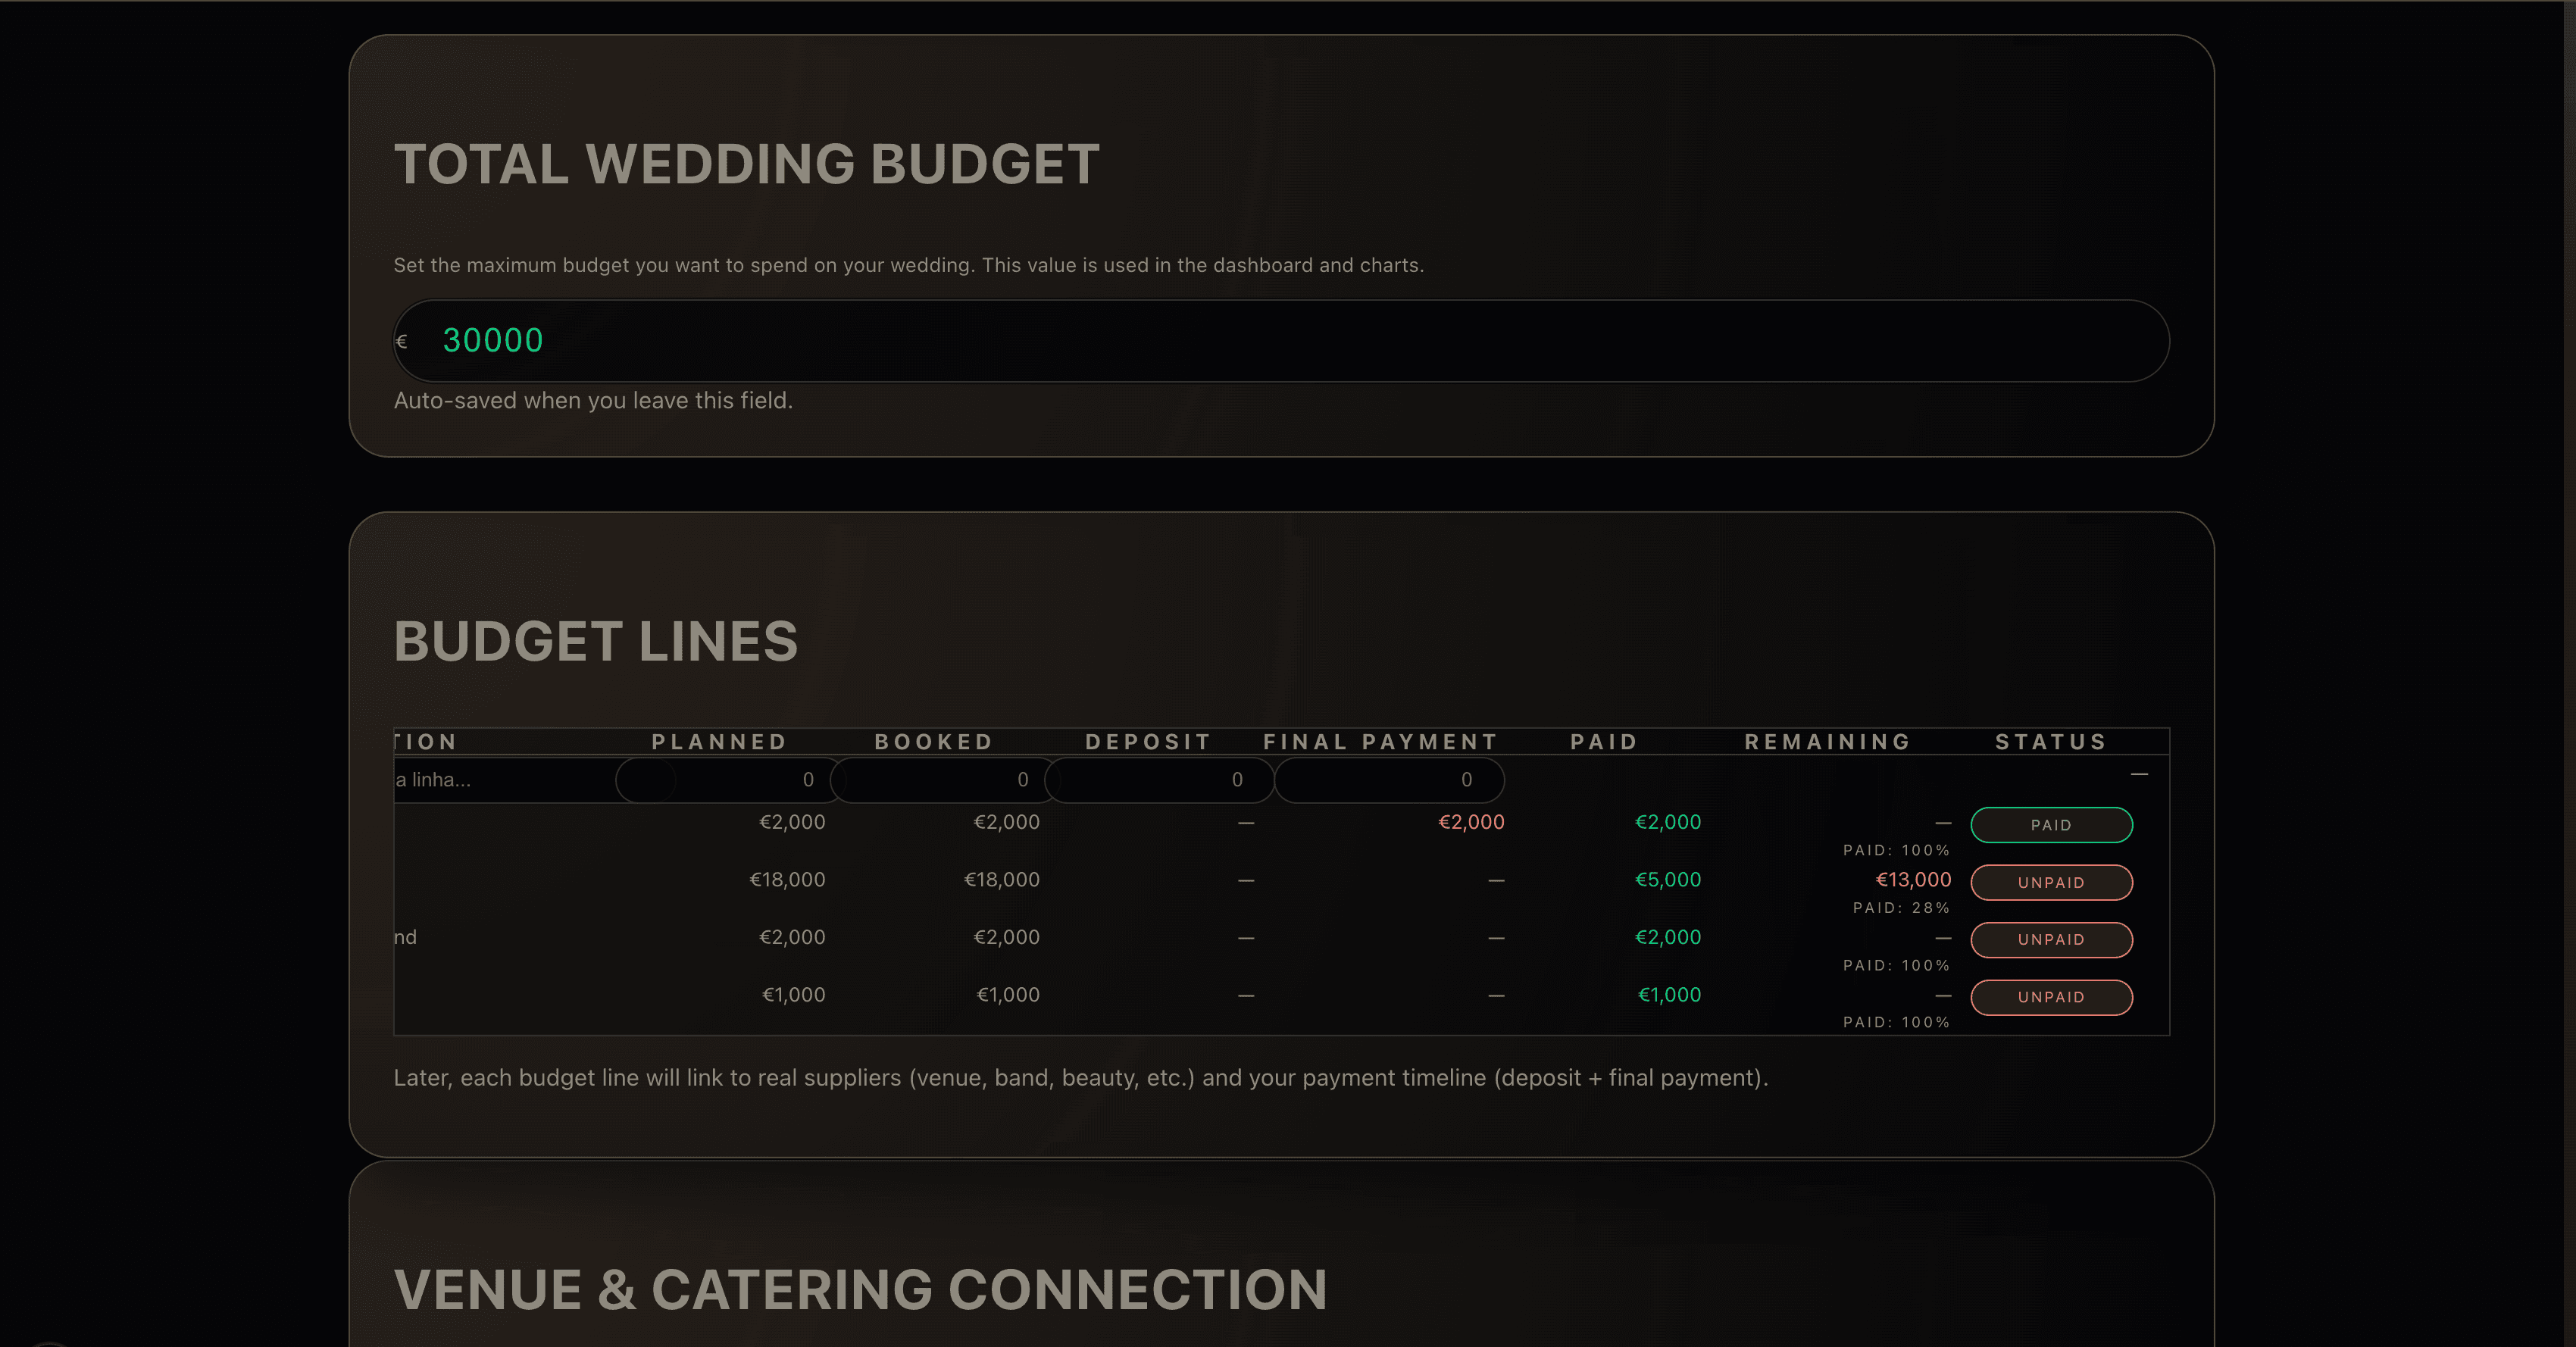Click the circular button beside the description field
Screen dimensions: 2576x1347
point(647,779)
